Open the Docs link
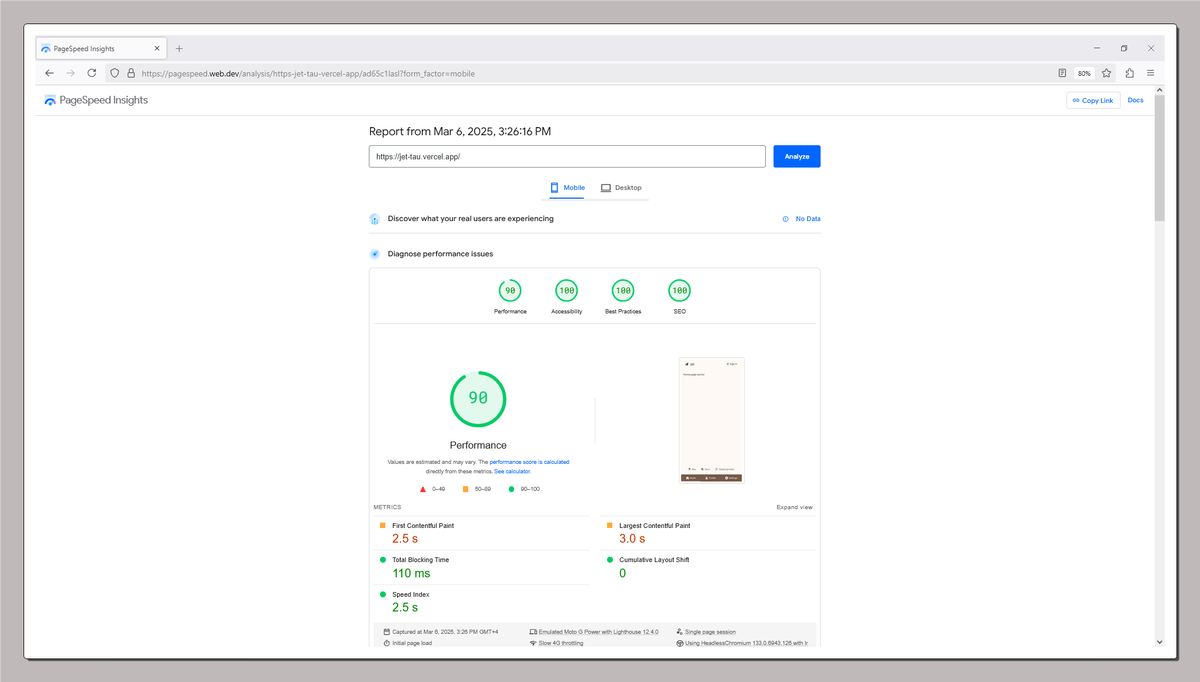 (1135, 100)
